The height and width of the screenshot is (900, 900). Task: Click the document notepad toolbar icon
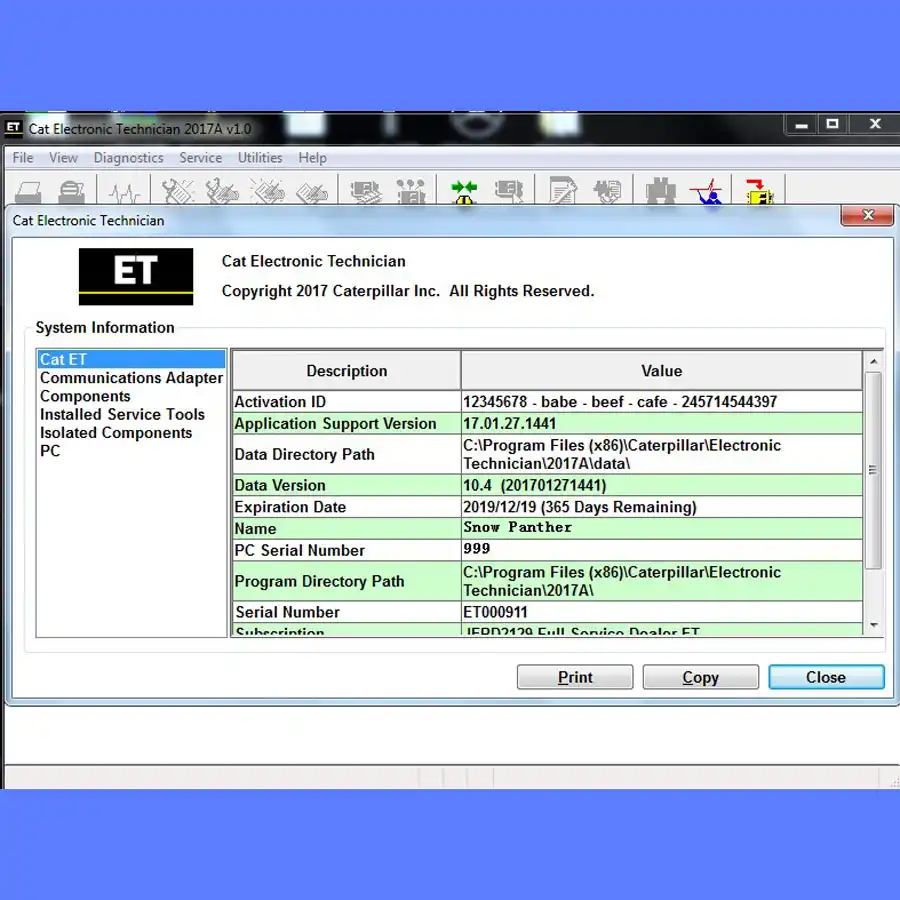(x=562, y=192)
